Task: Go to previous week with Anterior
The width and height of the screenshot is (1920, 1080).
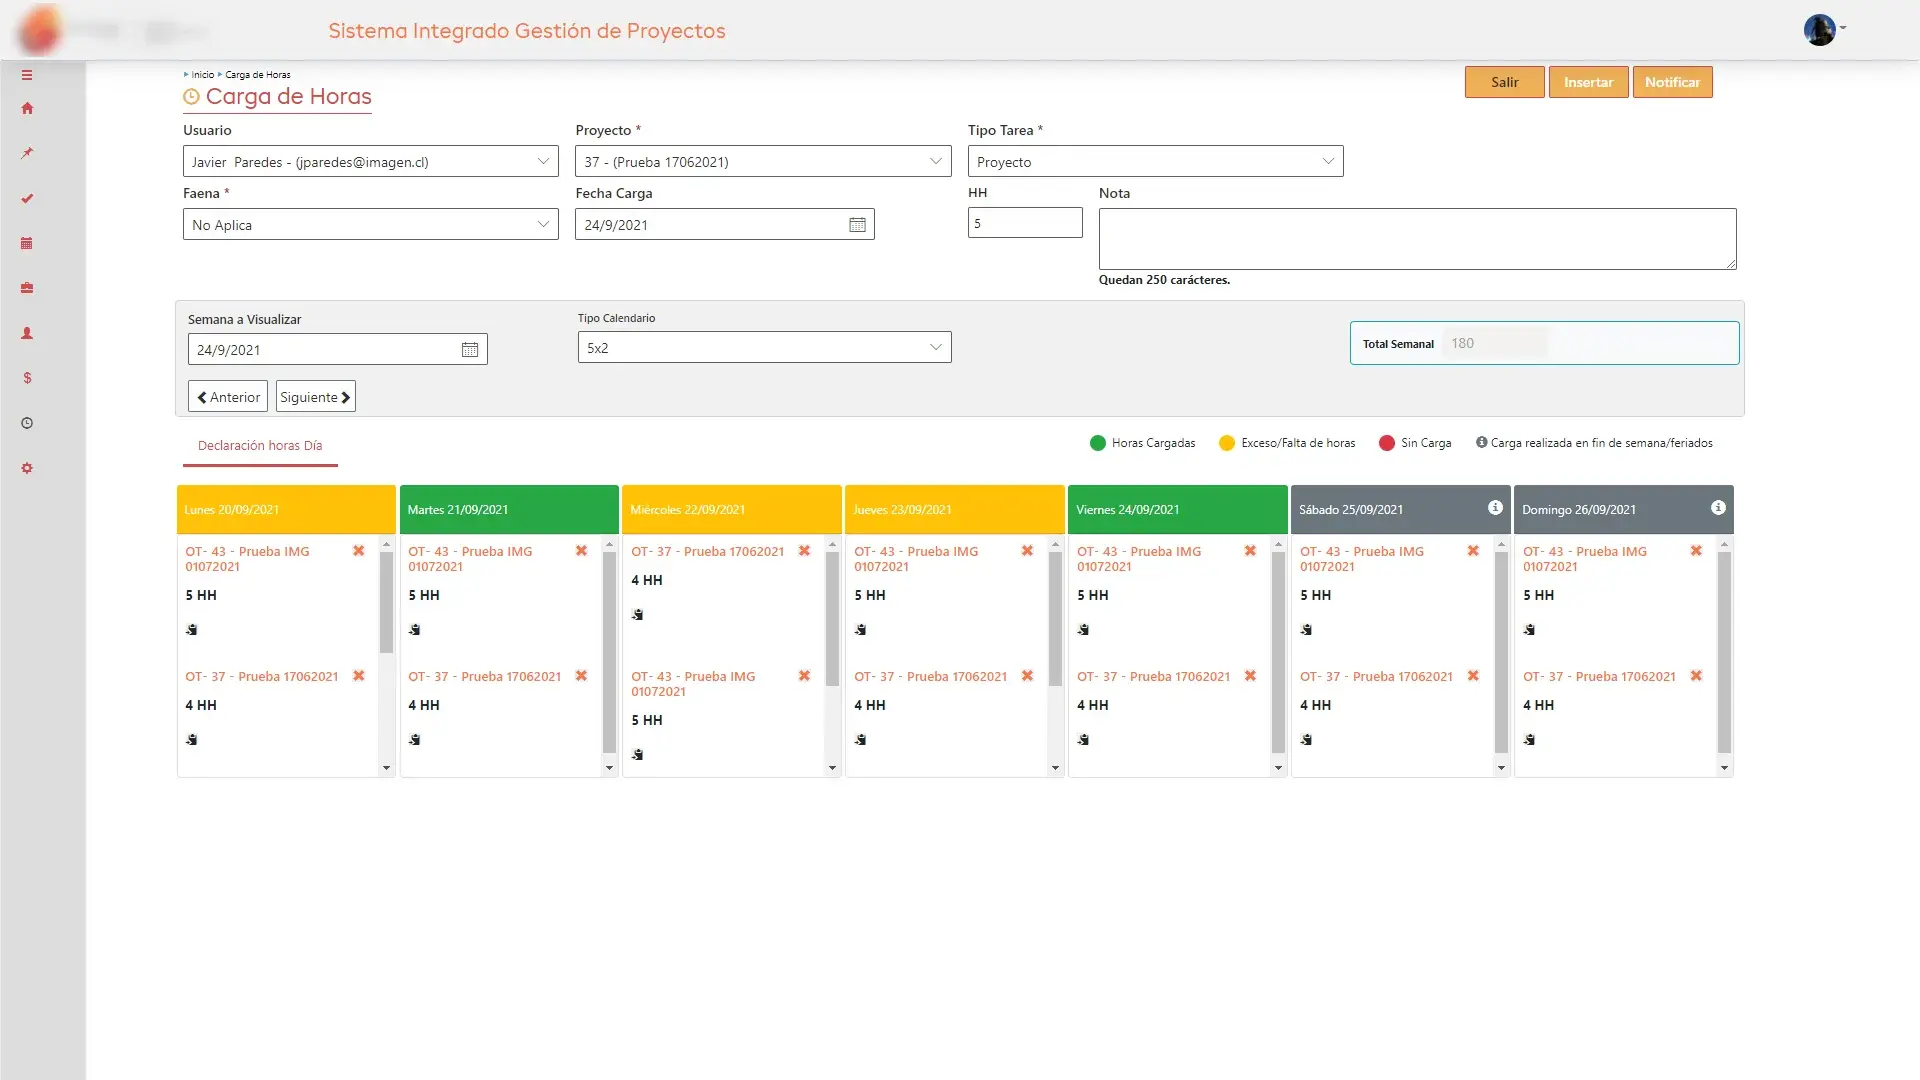Action: coord(228,397)
